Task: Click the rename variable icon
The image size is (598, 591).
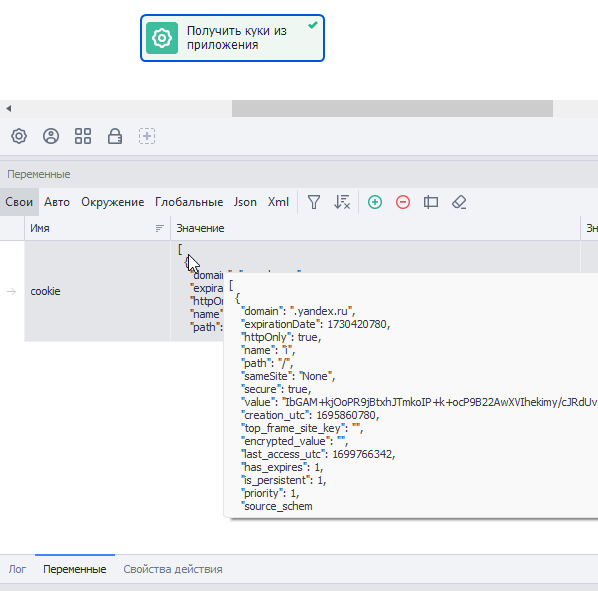Action: click(x=431, y=202)
